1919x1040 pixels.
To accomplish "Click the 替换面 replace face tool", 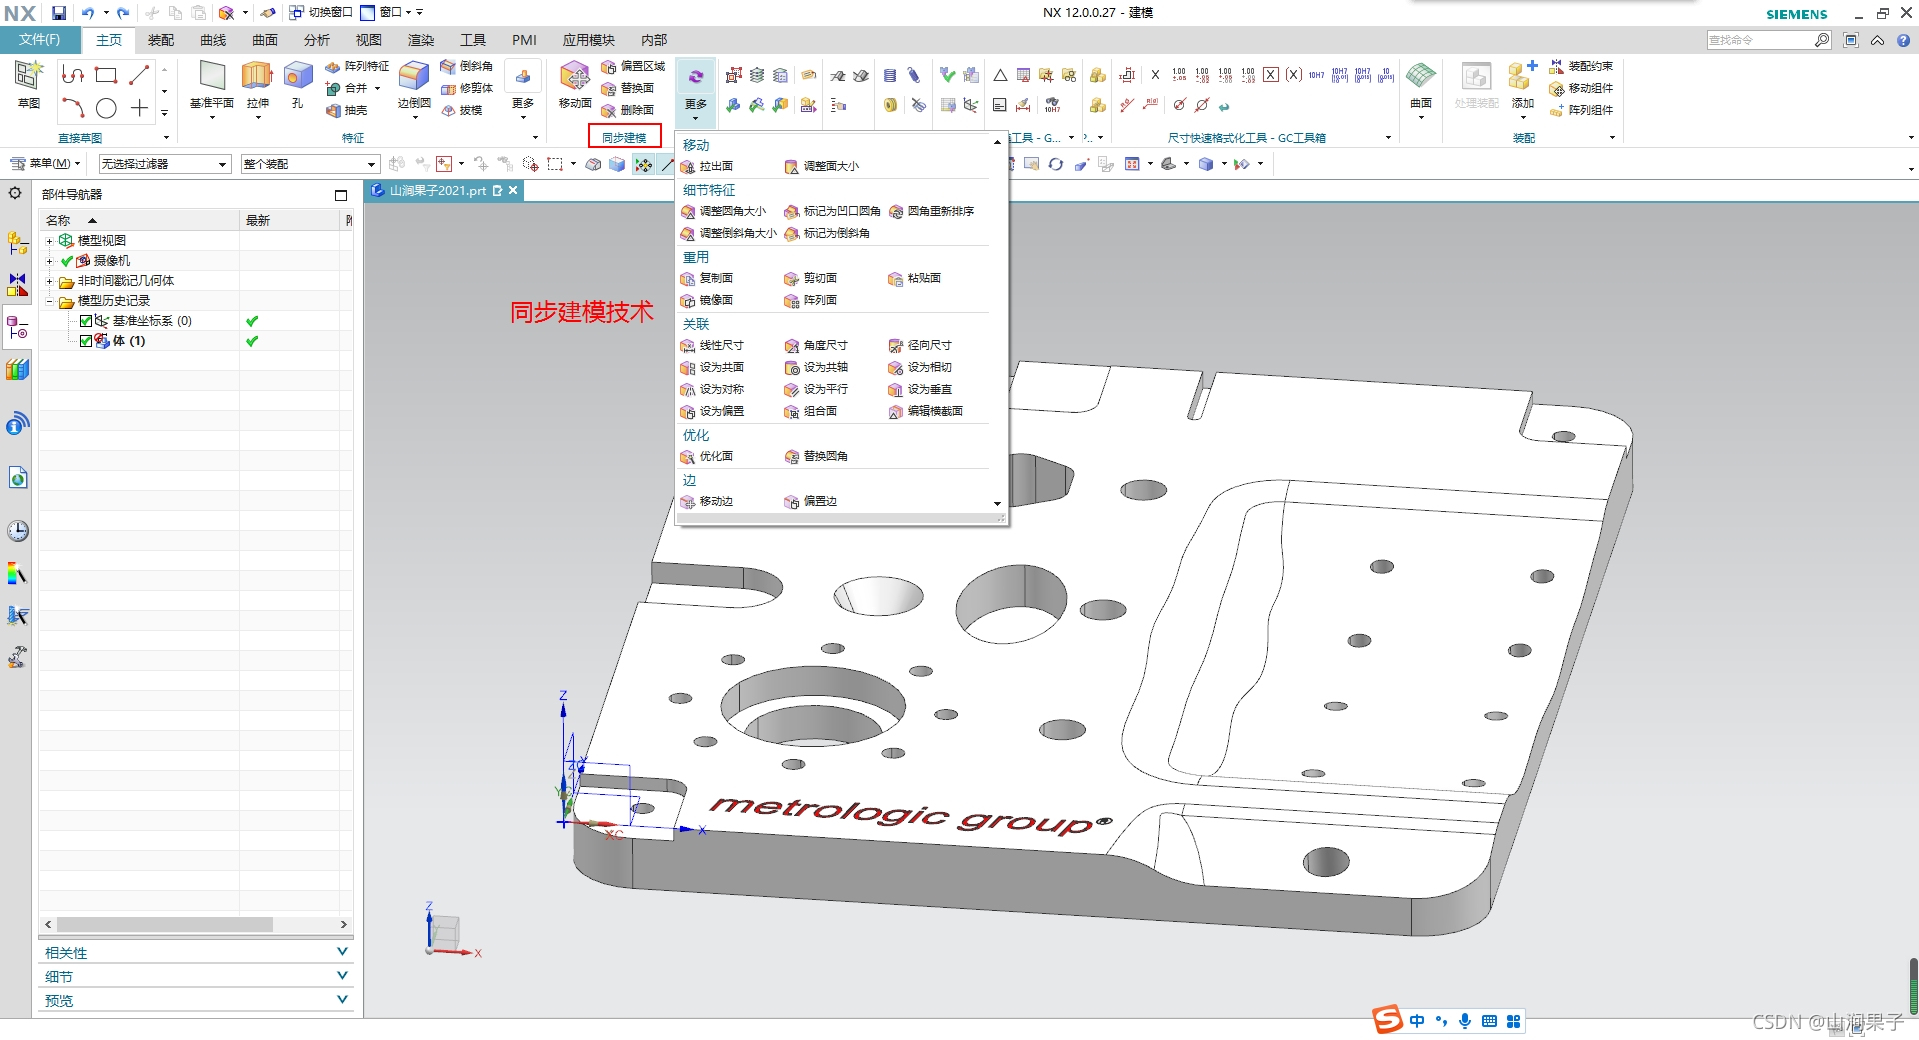I will [x=628, y=88].
